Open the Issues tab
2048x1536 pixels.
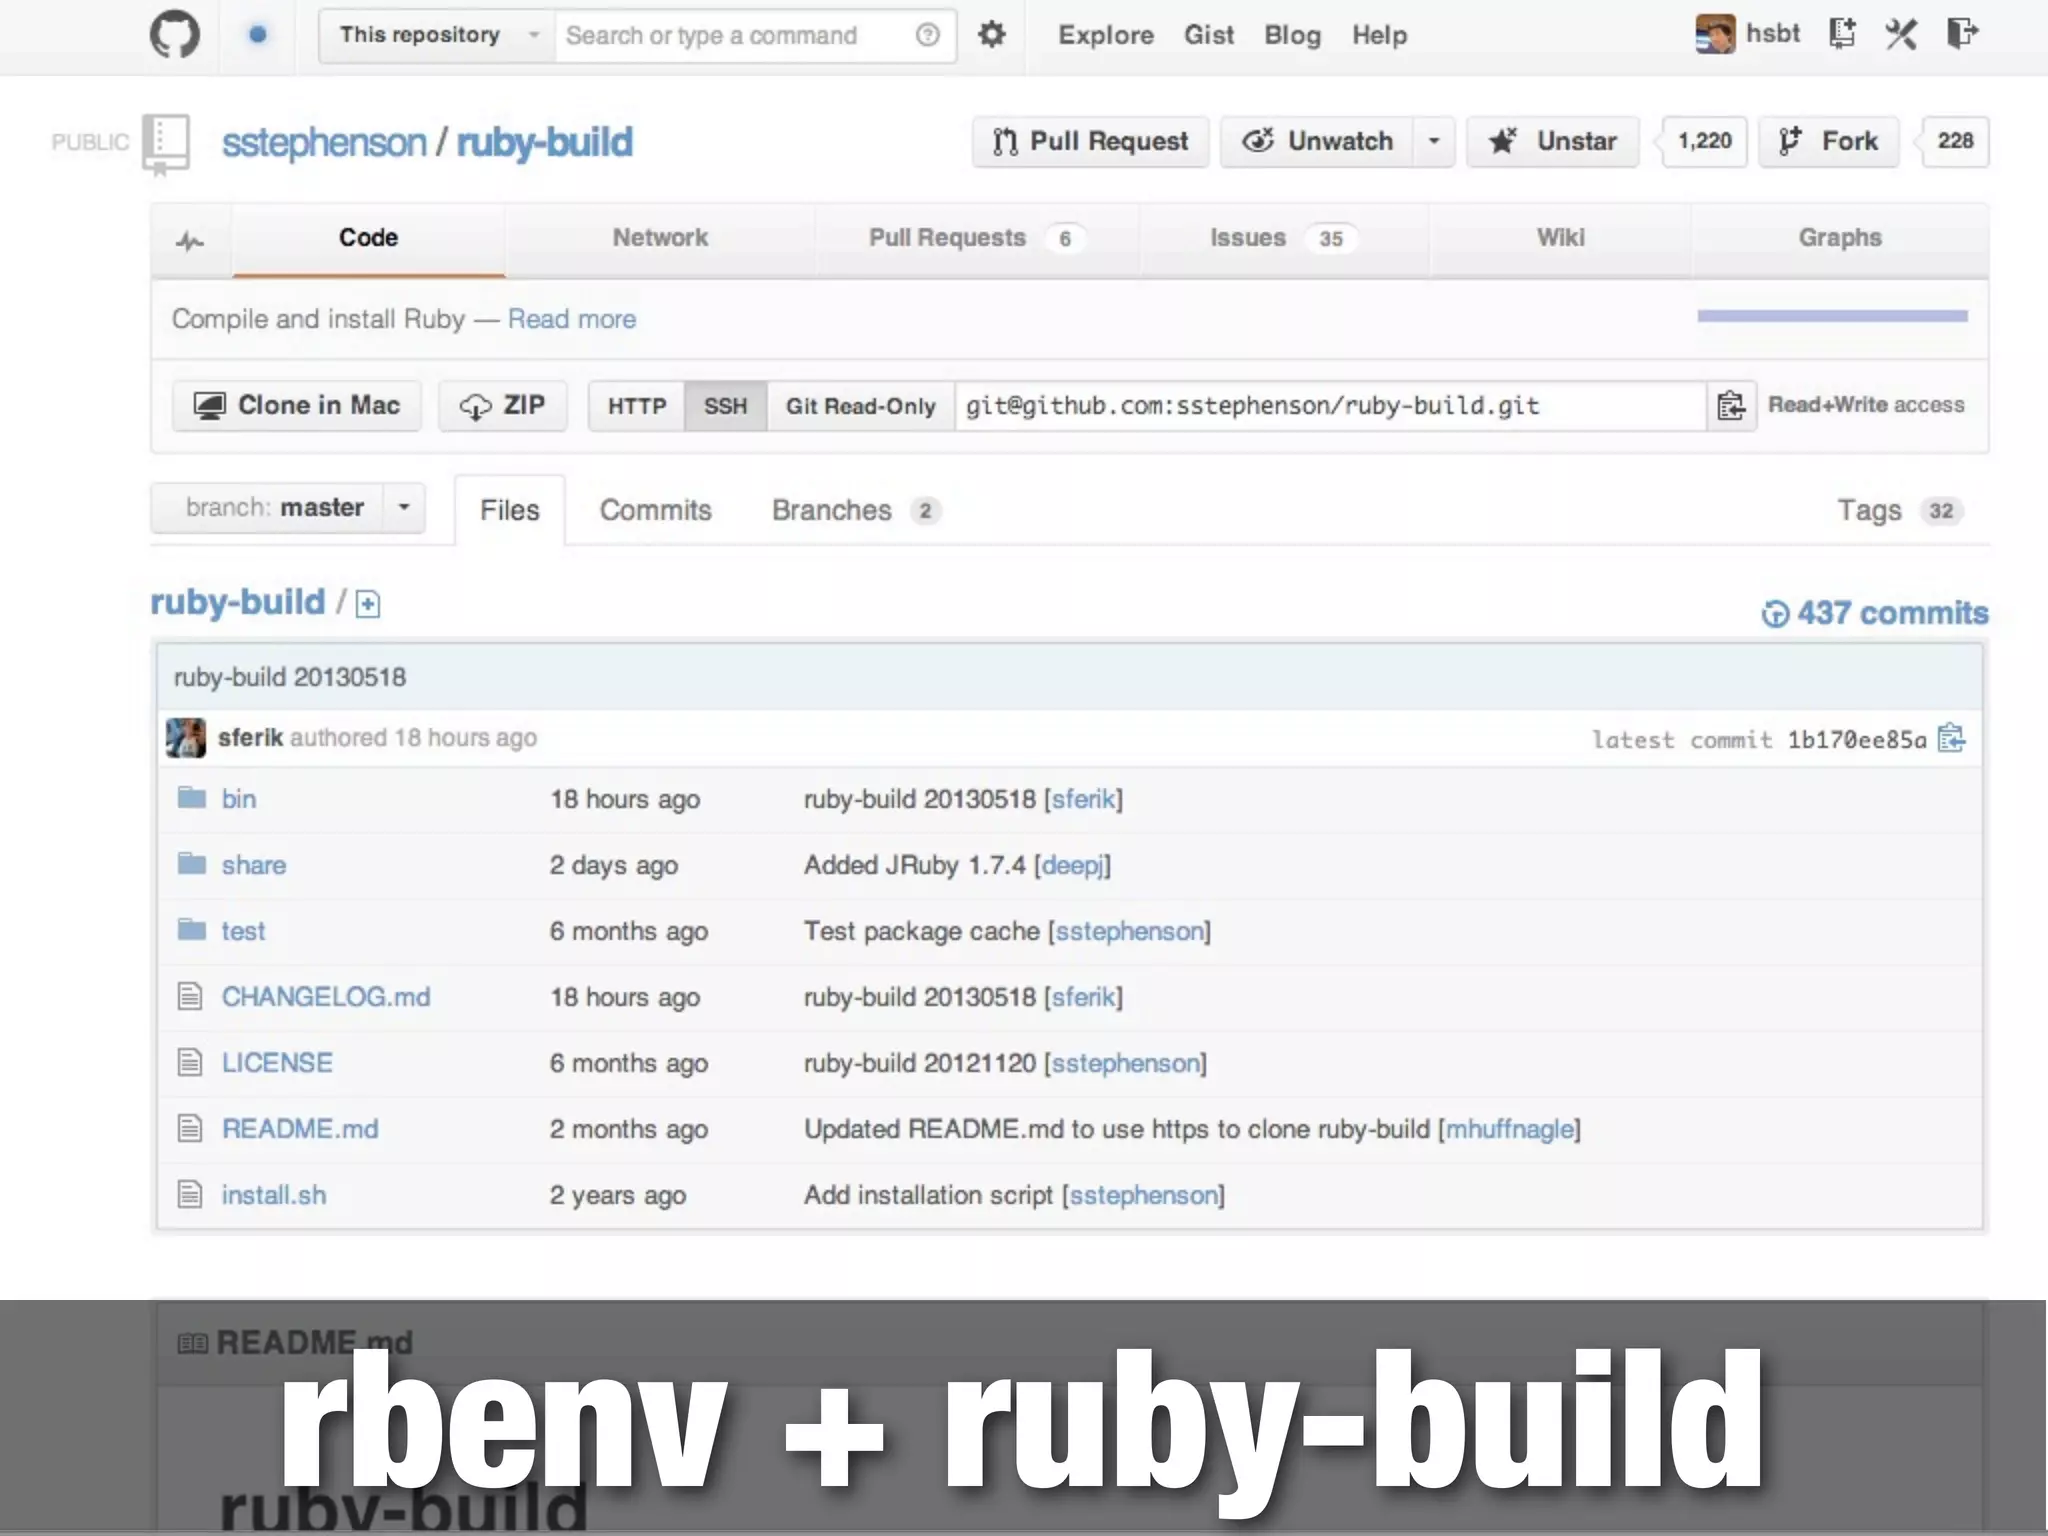[1283, 238]
